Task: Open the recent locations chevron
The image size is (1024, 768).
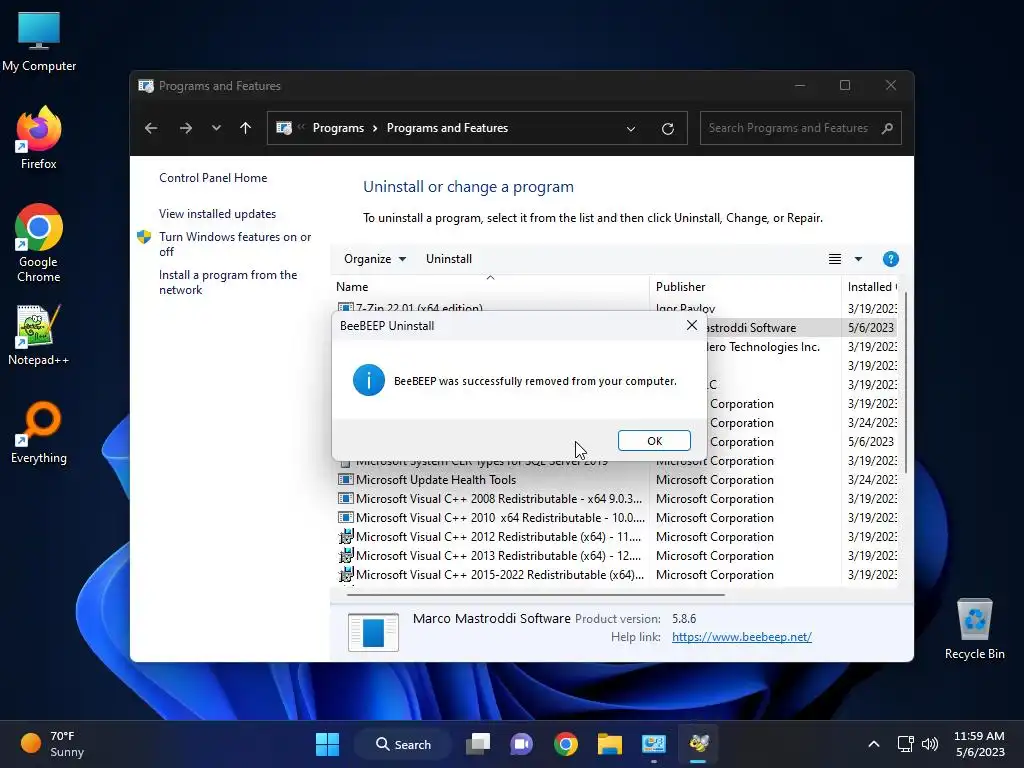Action: pyautogui.click(x=216, y=128)
